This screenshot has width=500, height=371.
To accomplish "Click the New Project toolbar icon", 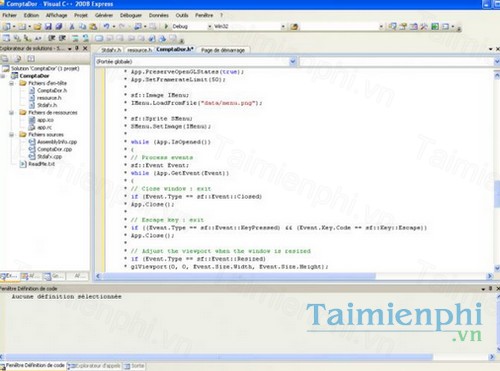I will tap(6, 26).
